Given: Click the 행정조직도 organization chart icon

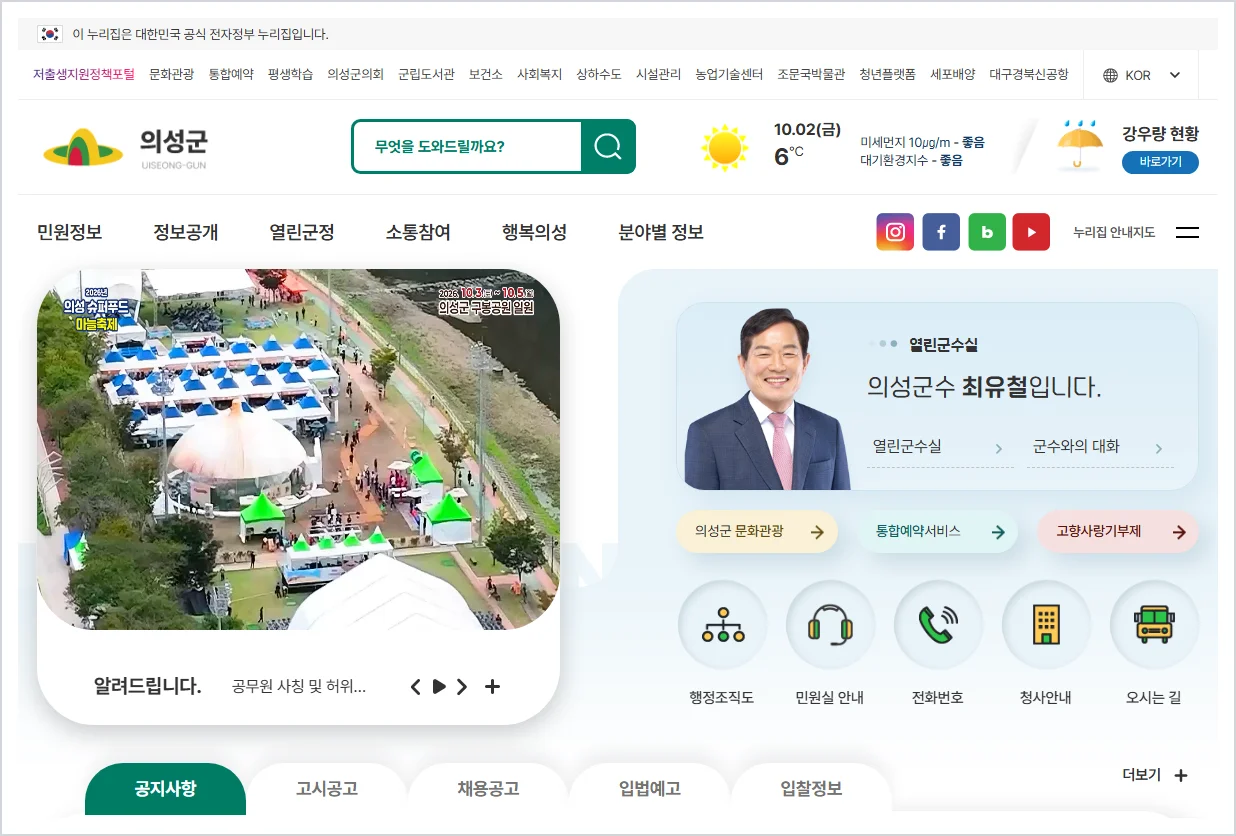Looking at the screenshot, I should 723,625.
